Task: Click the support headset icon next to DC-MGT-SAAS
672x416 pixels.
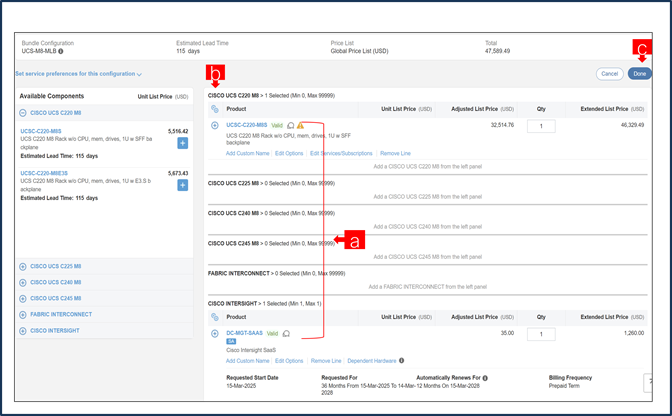Action: [x=286, y=333]
